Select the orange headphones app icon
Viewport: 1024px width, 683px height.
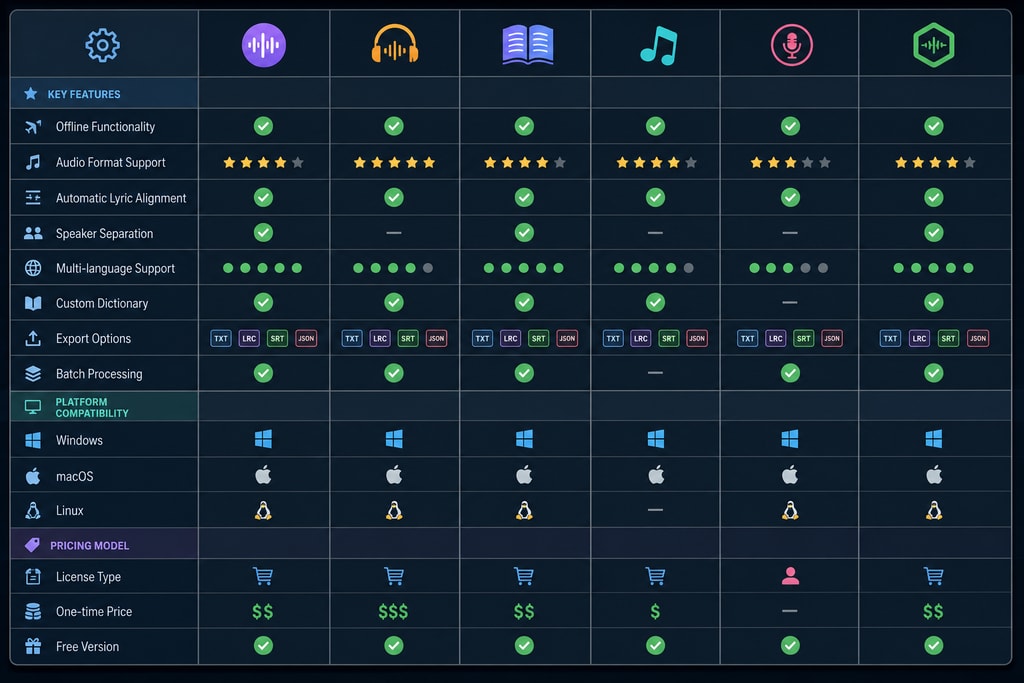pyautogui.click(x=394, y=44)
